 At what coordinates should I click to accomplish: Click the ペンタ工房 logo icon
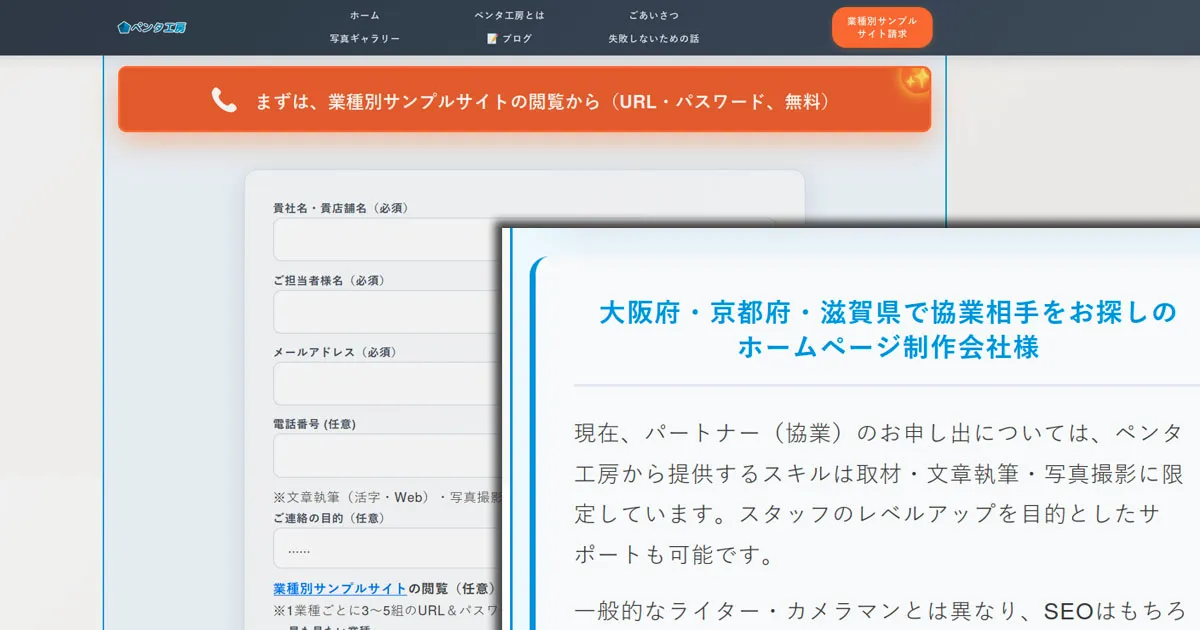coord(125,27)
